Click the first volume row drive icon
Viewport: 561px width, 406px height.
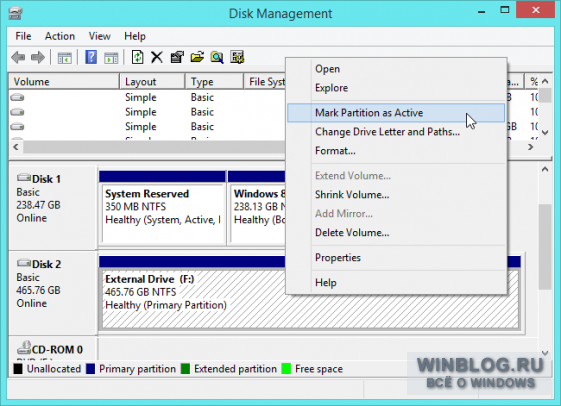pyautogui.click(x=17, y=97)
